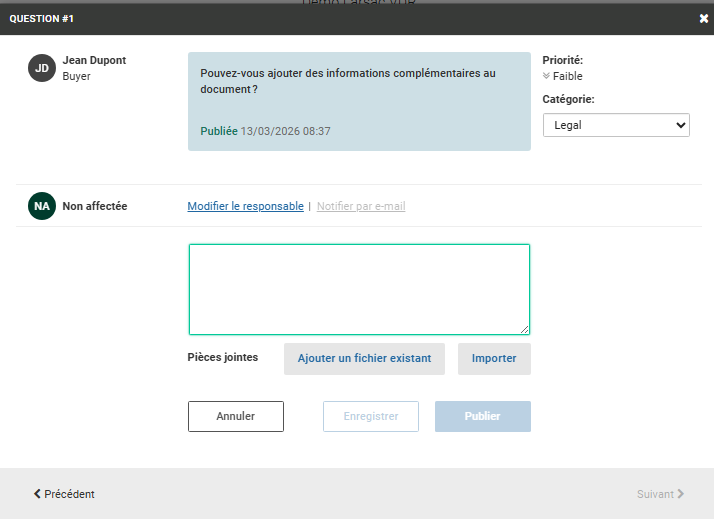Focus the answer text area
This screenshot has height=519, width=714.
[359, 289]
